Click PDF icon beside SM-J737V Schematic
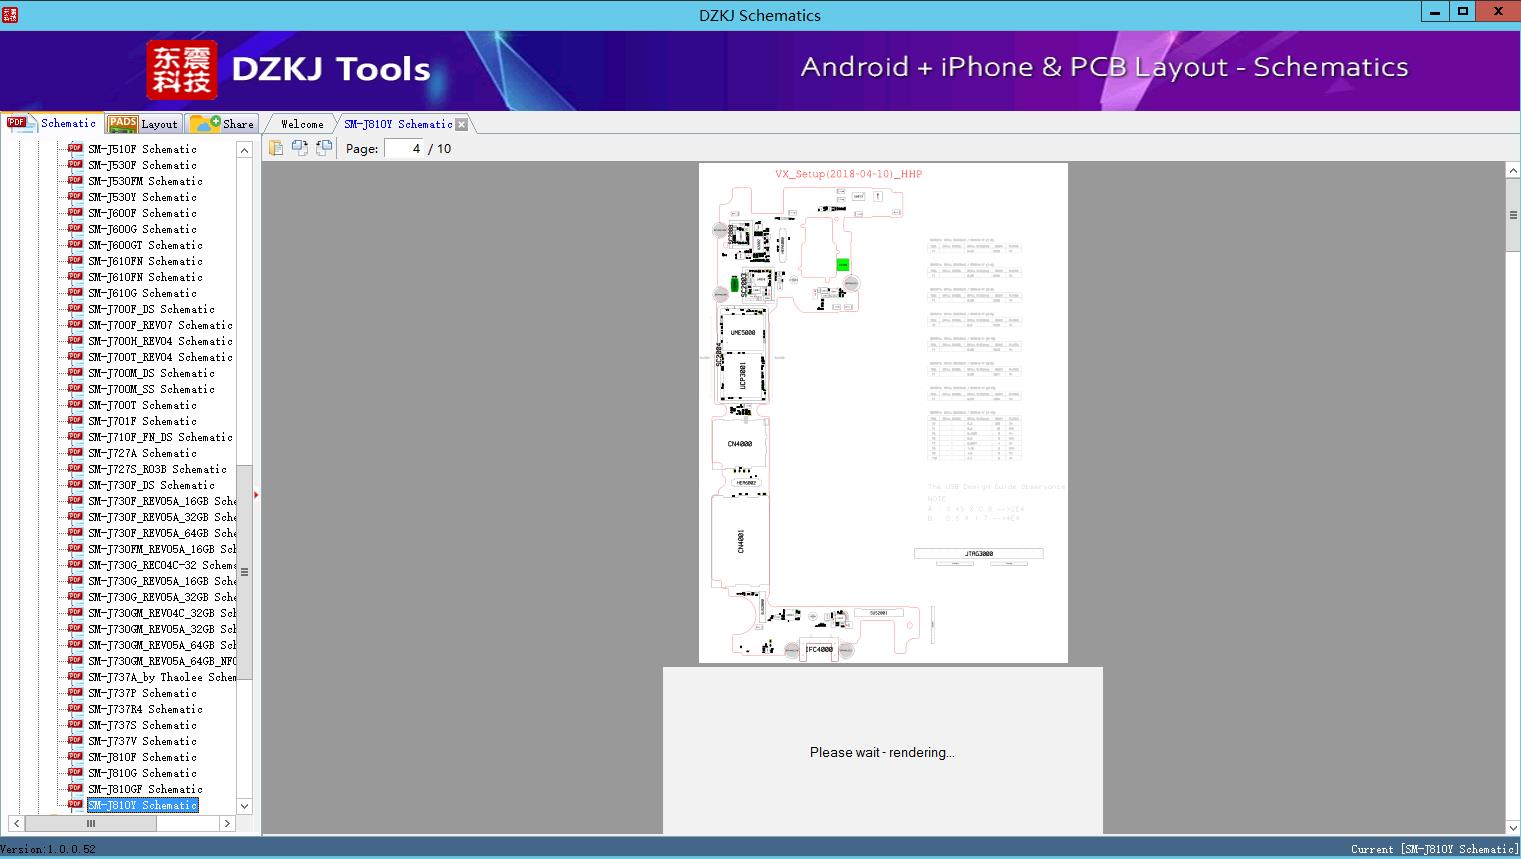Image resolution: width=1521 pixels, height=859 pixels. click(75, 740)
